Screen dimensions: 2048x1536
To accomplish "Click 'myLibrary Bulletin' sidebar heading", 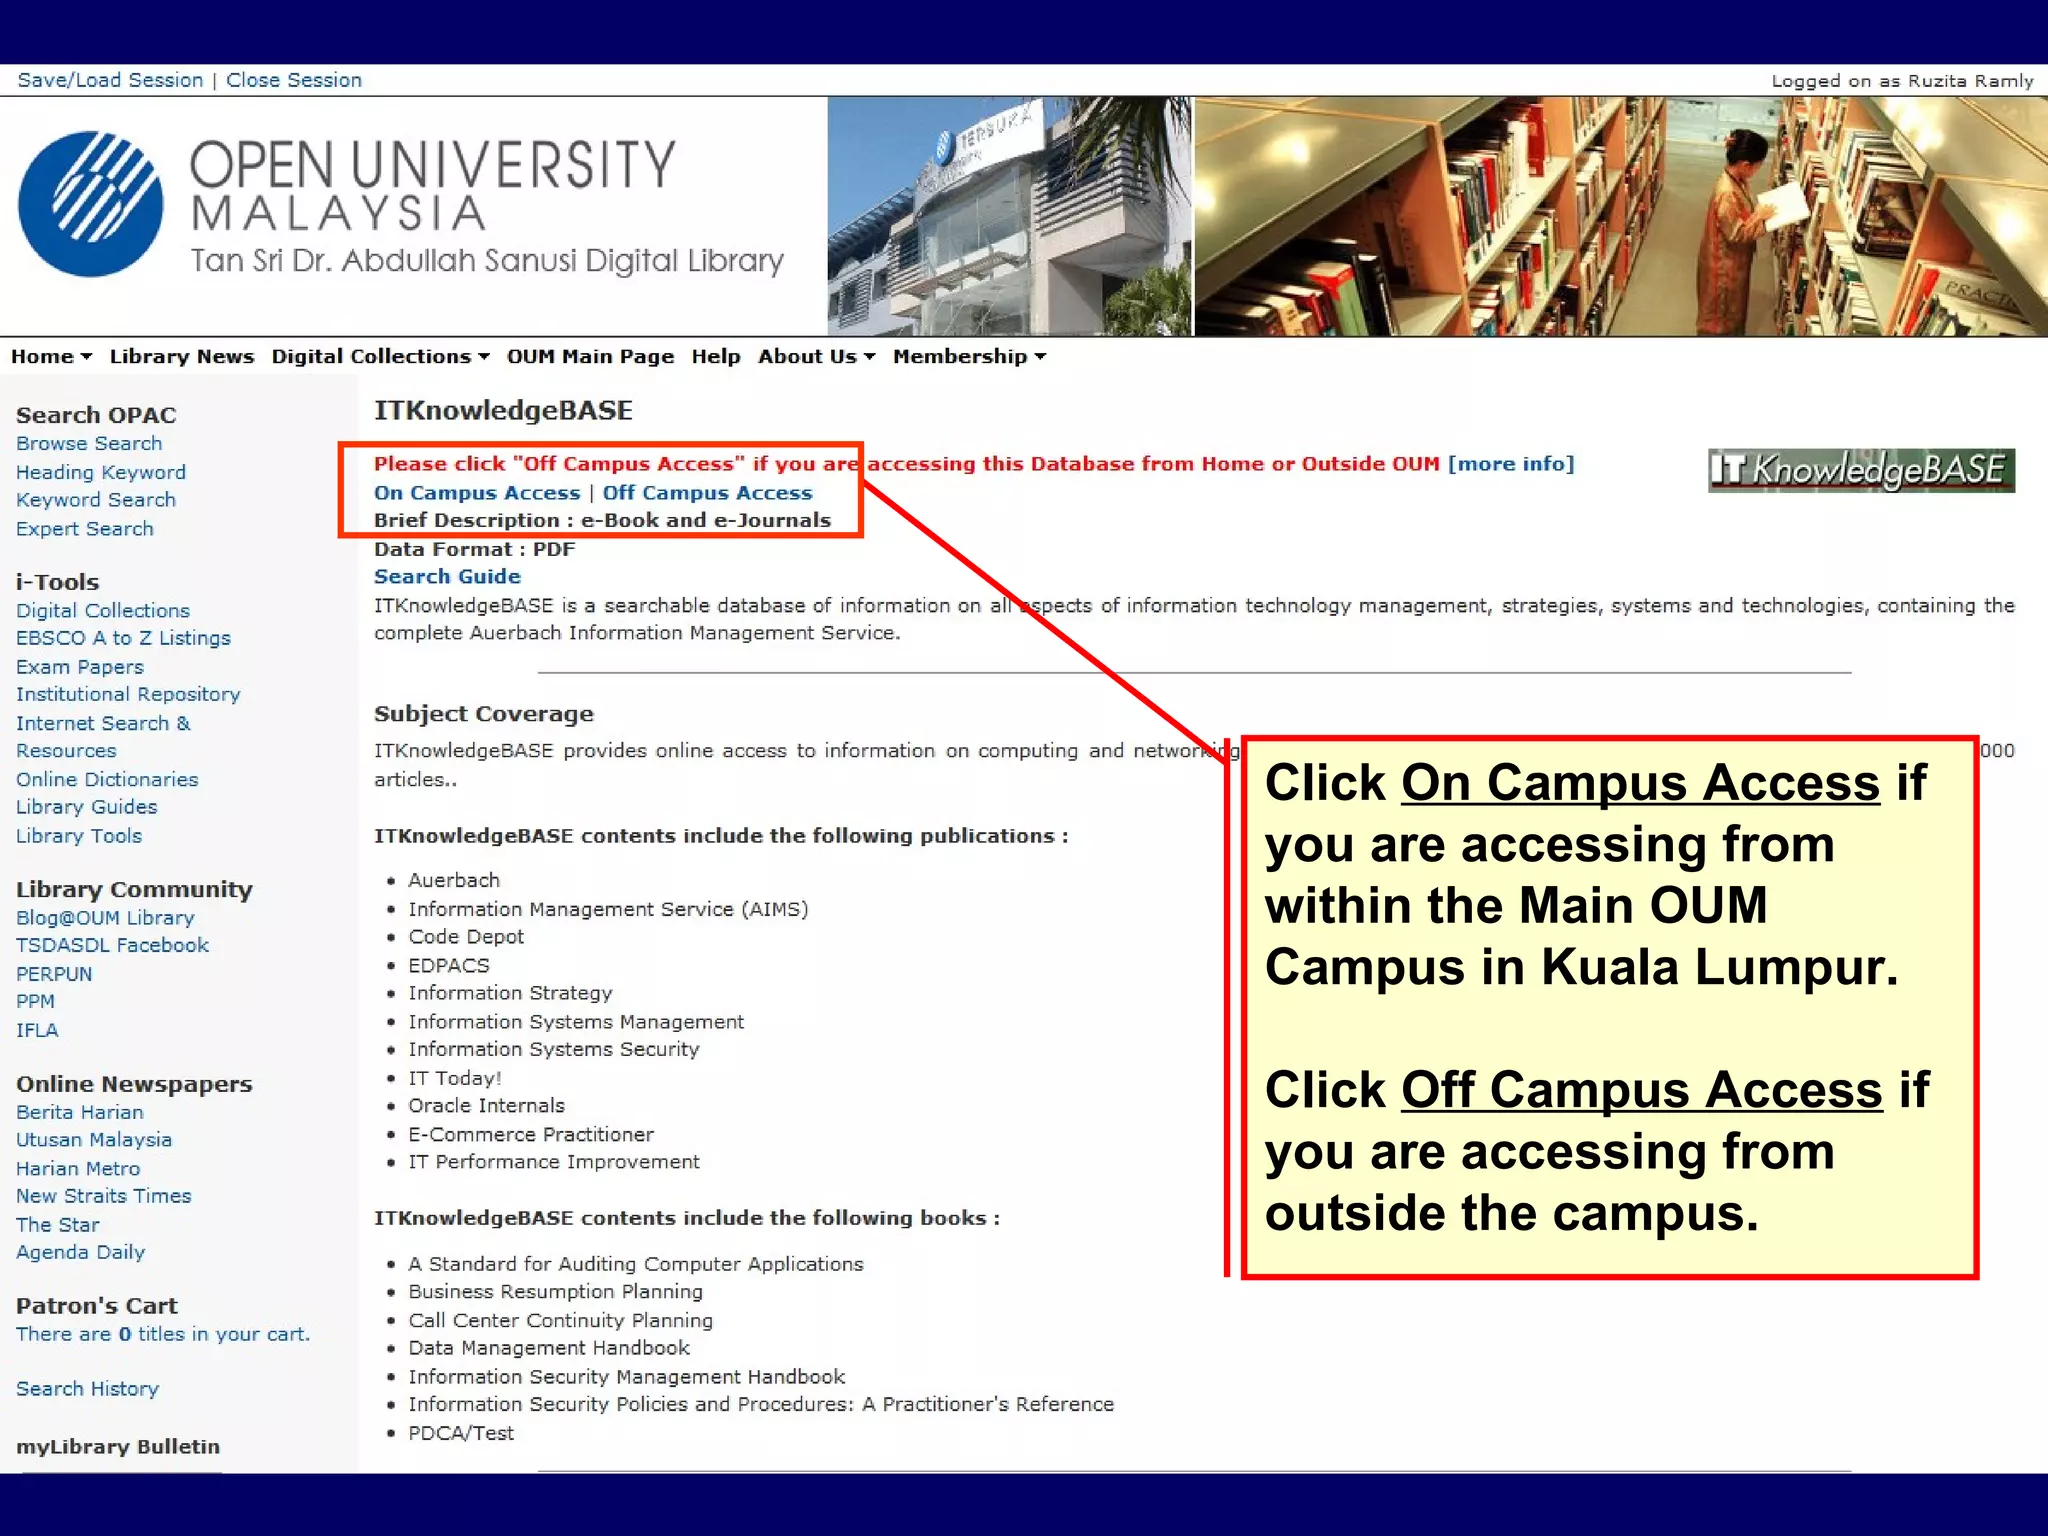I will click(x=118, y=1447).
